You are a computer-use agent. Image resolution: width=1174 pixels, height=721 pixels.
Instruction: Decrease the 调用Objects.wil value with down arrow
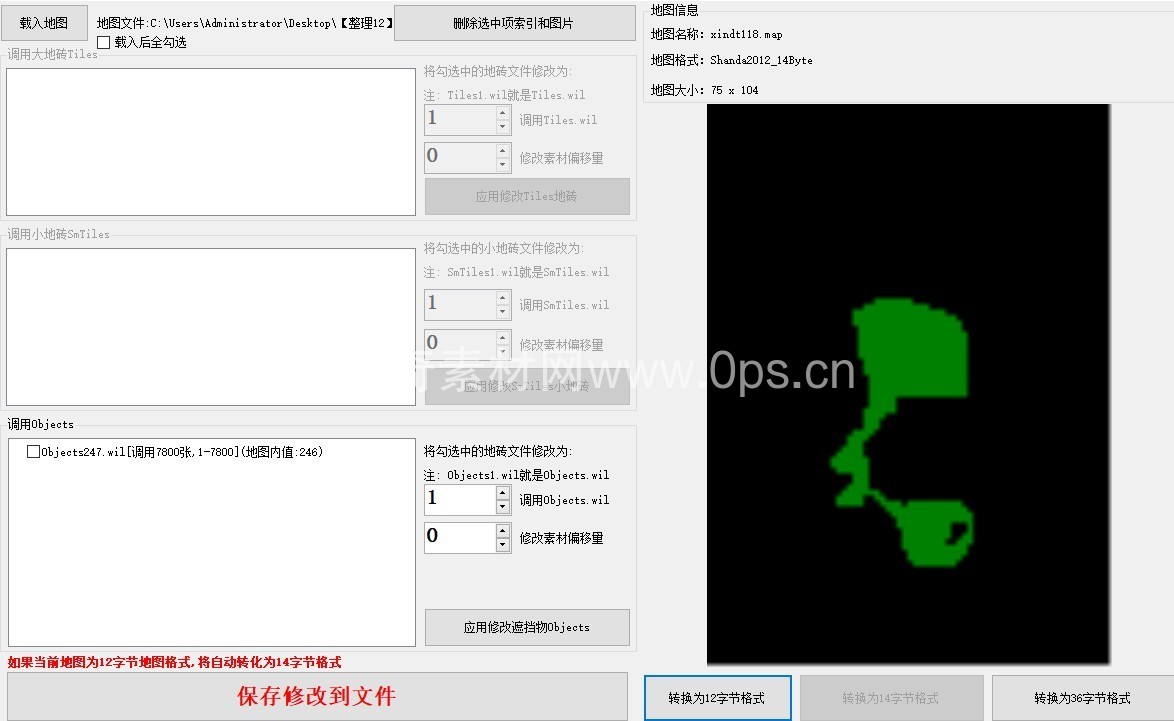pyautogui.click(x=503, y=507)
